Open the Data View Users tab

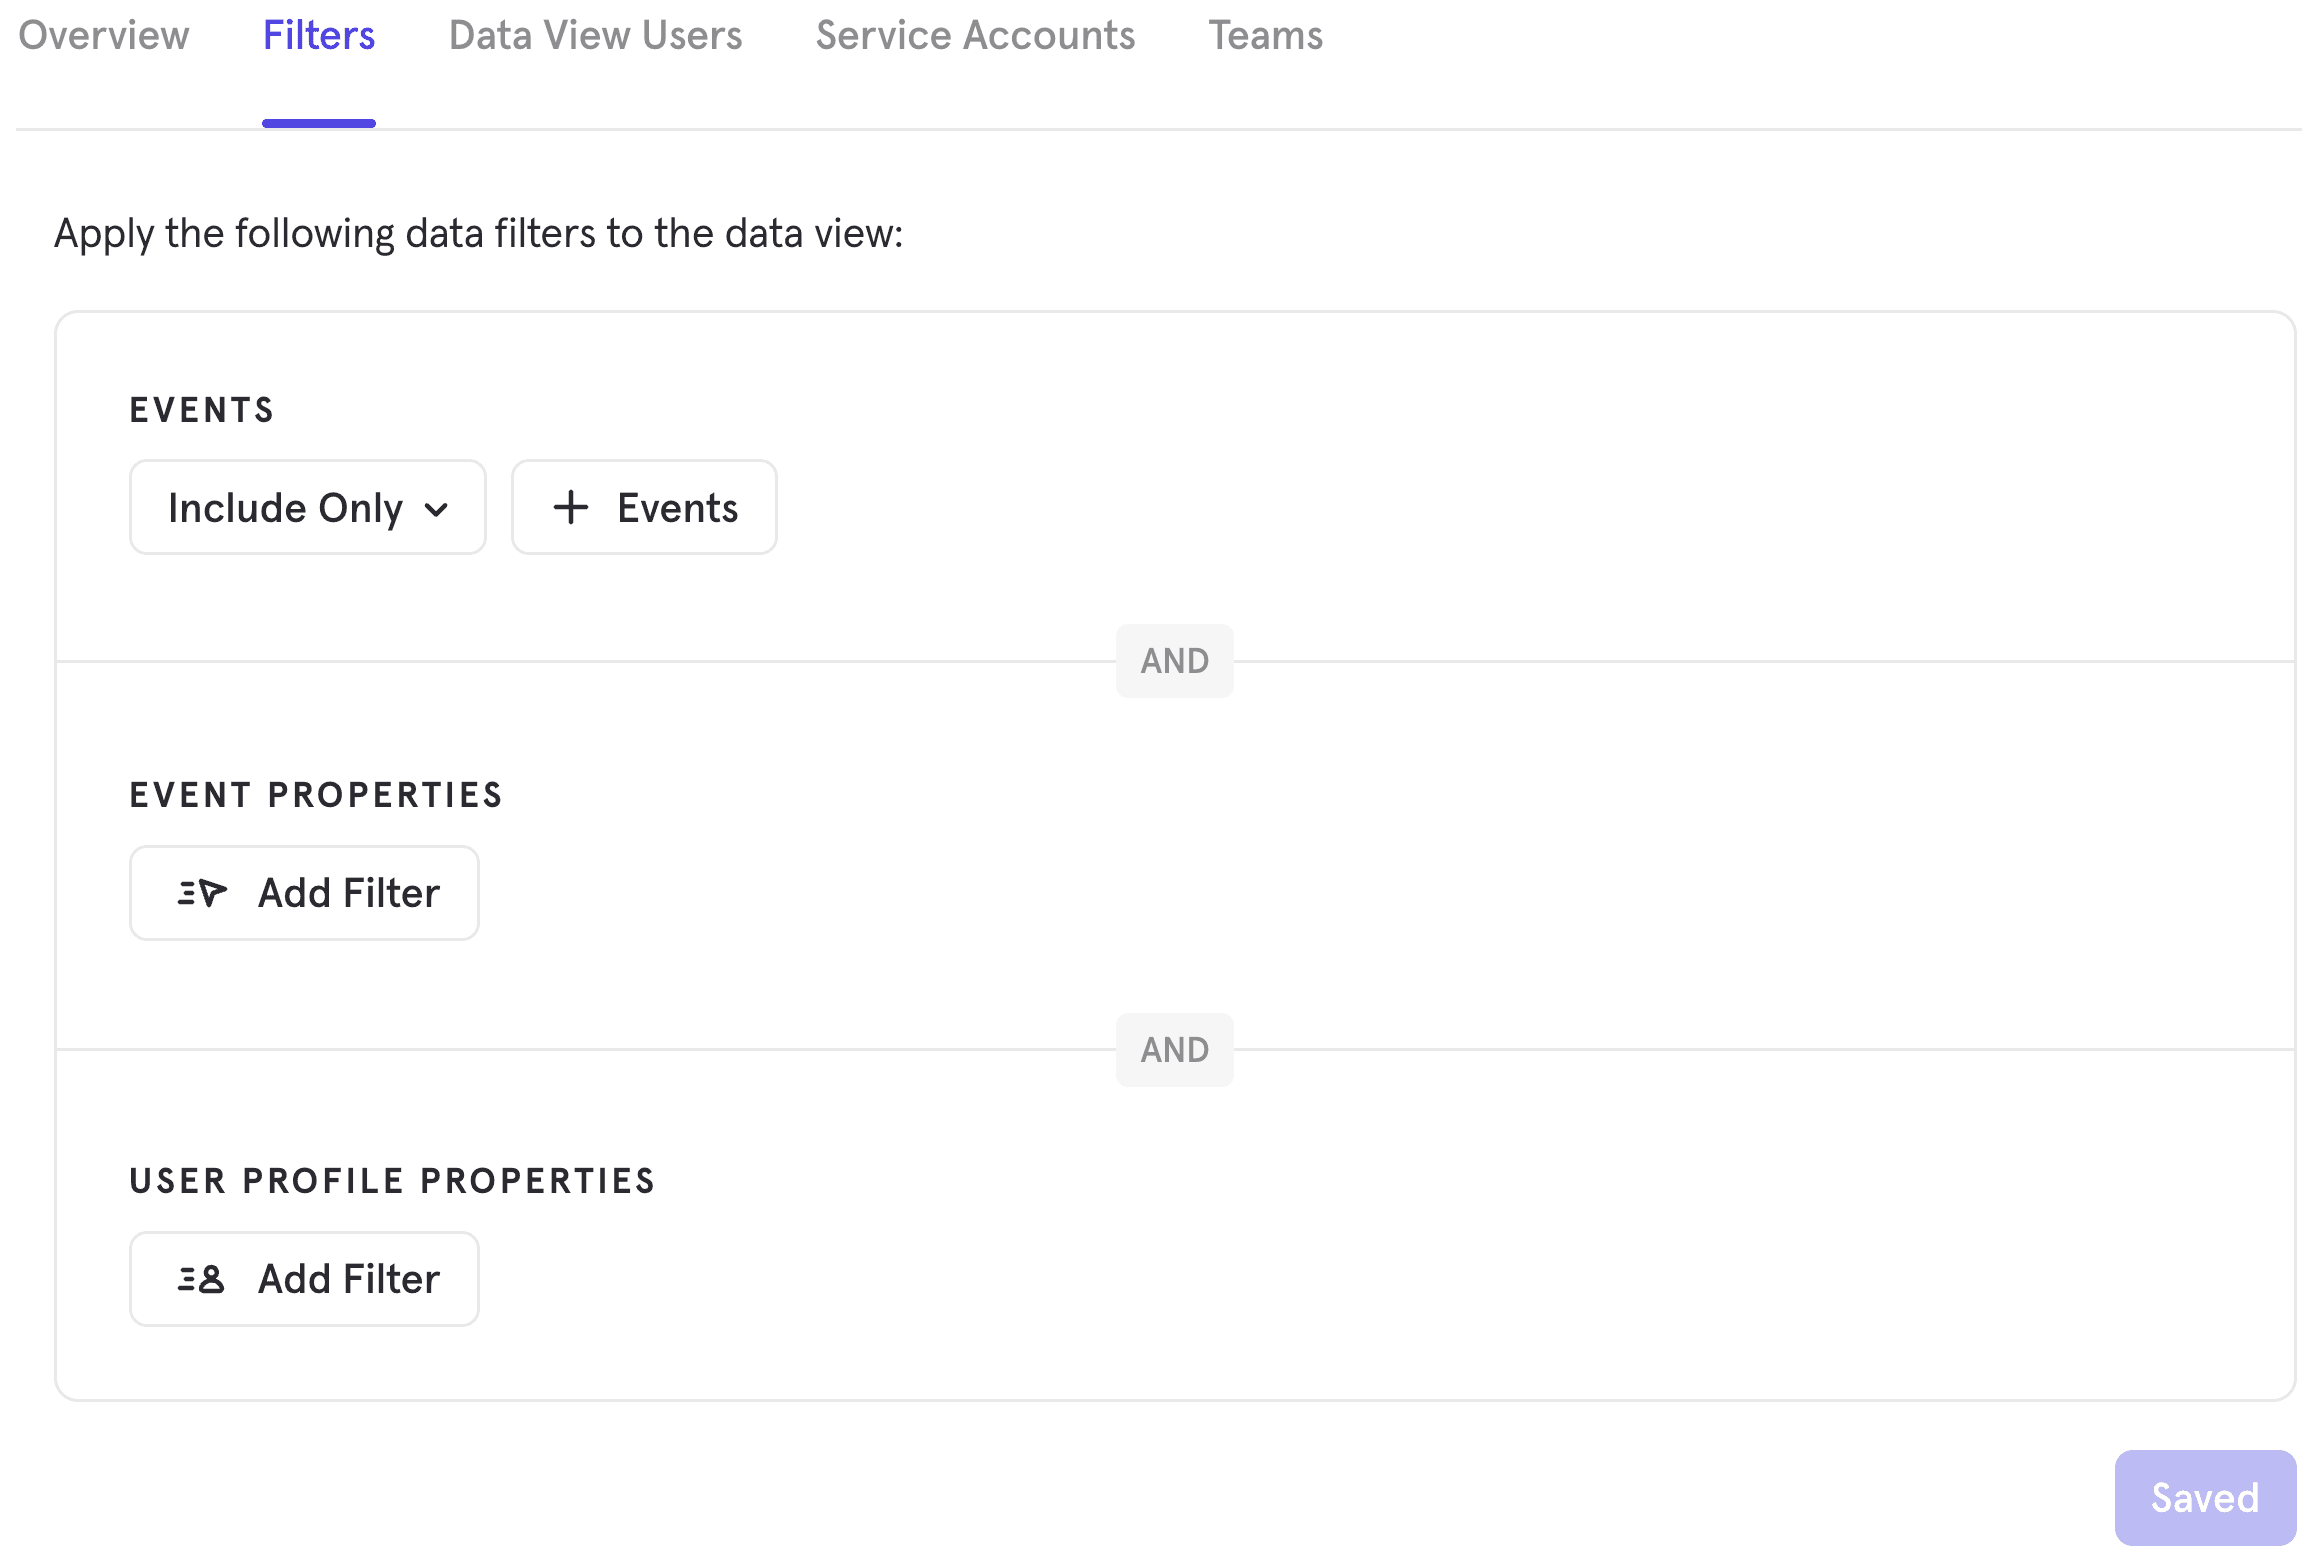point(595,36)
